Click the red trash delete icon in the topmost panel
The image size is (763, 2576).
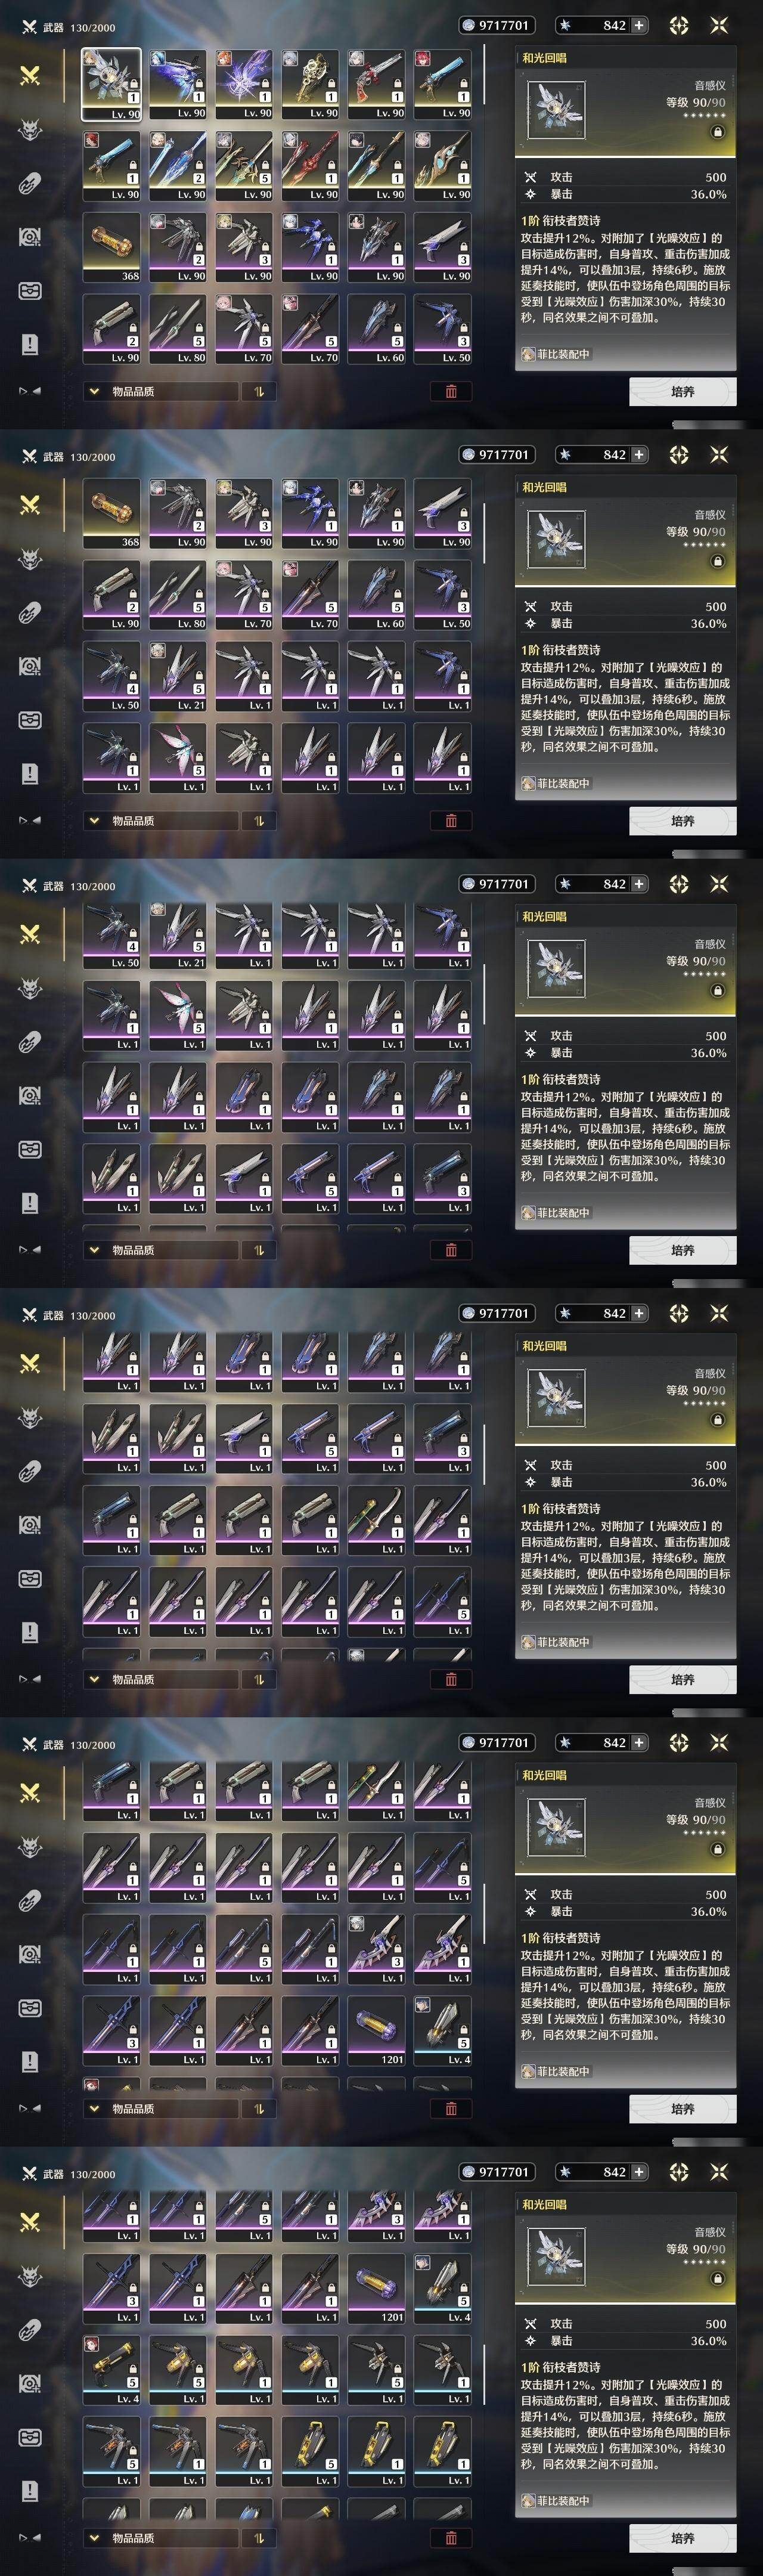pos(451,391)
